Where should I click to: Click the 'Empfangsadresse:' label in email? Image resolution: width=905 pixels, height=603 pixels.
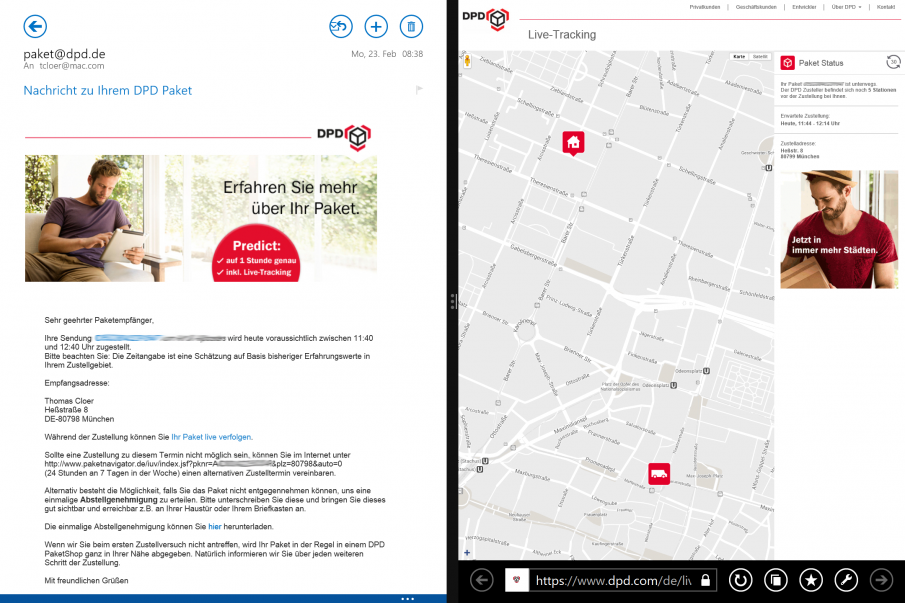click(77, 383)
